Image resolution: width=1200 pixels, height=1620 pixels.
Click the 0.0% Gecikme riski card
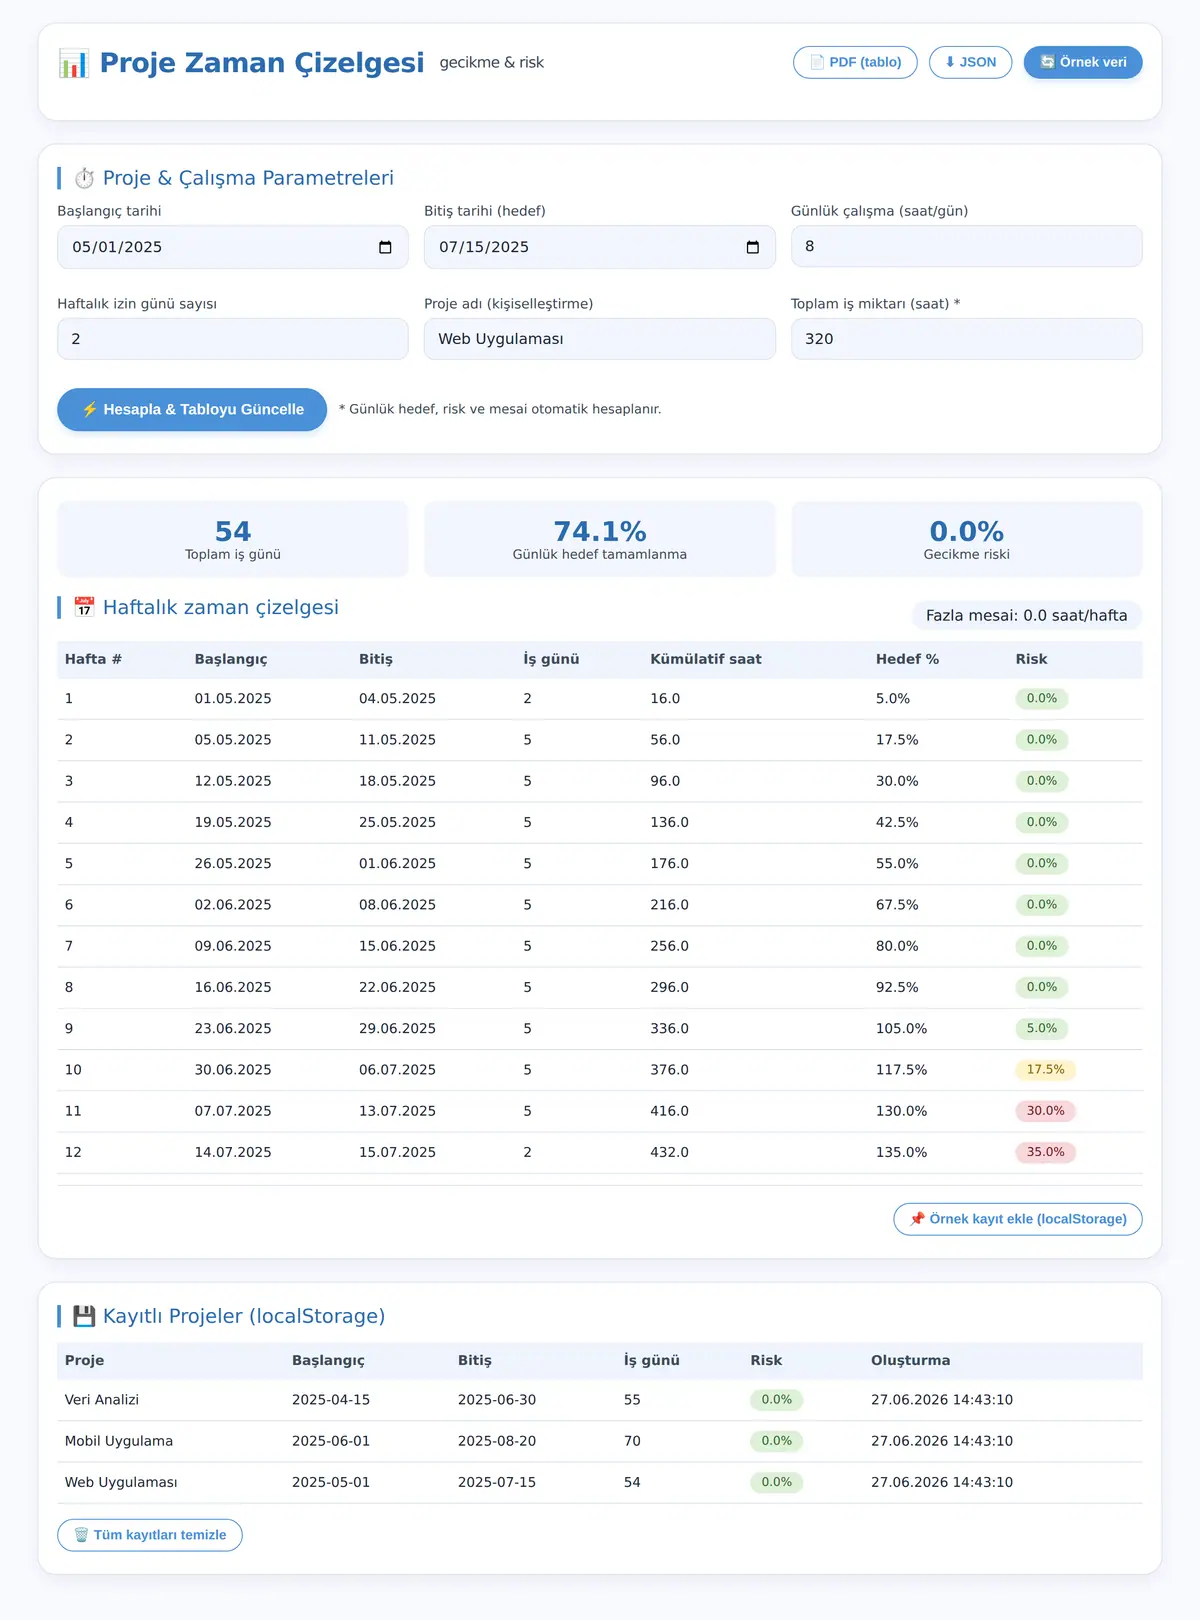click(966, 539)
